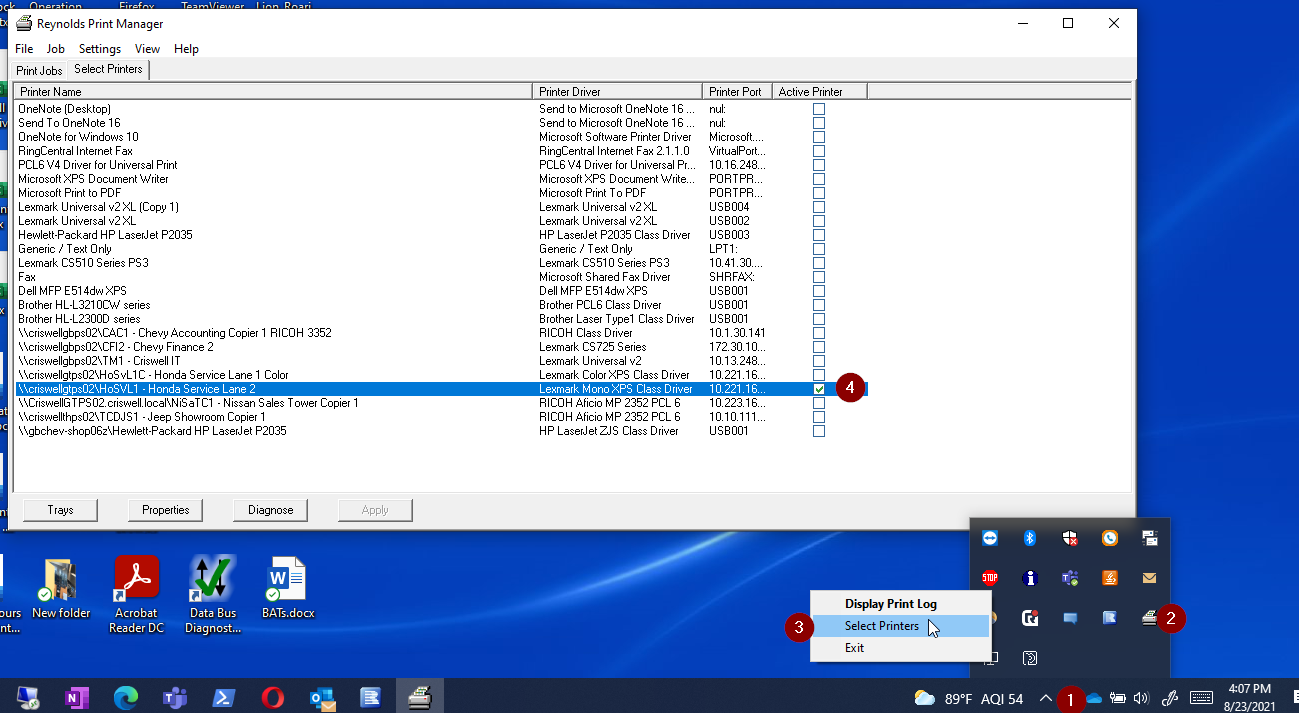Enable Microsoft Print to PDF as active printer

tap(819, 193)
